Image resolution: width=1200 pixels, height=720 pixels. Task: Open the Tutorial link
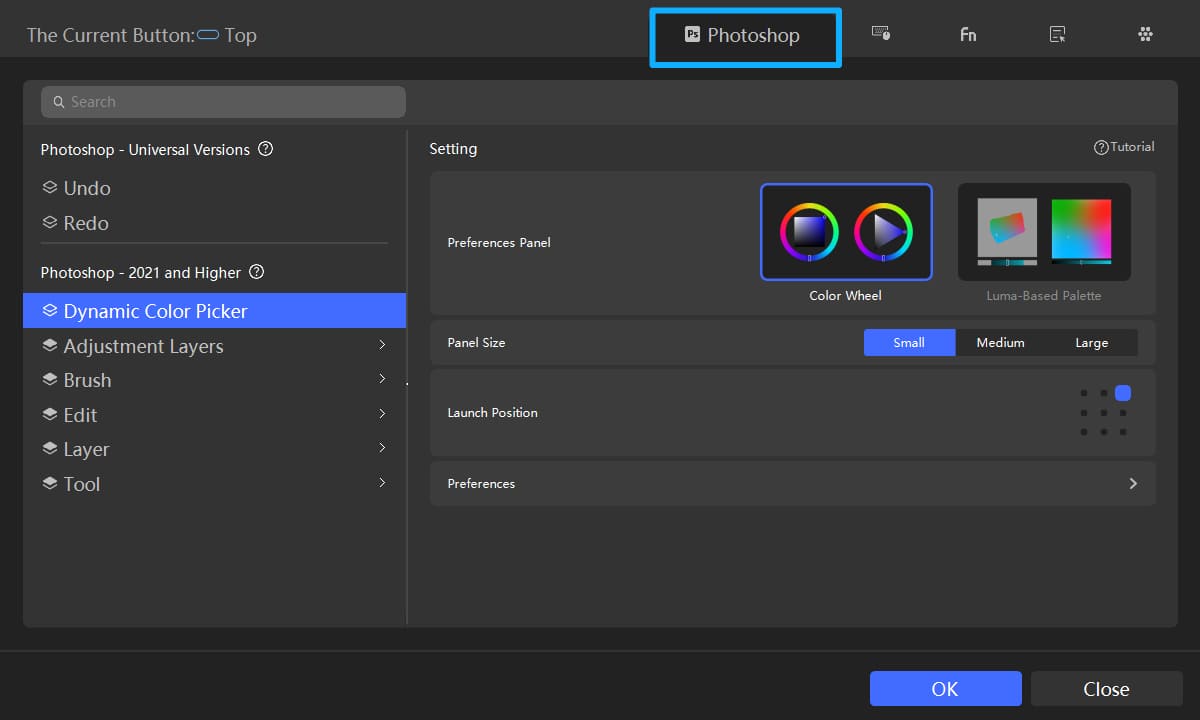(1124, 147)
